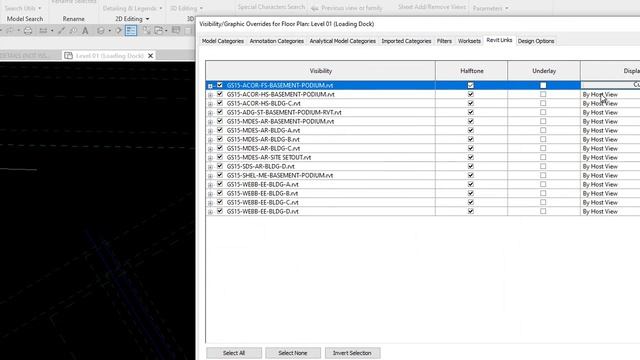Click the Invert Selection button
Image resolution: width=640 pixels, height=360 pixels.
coord(352,353)
